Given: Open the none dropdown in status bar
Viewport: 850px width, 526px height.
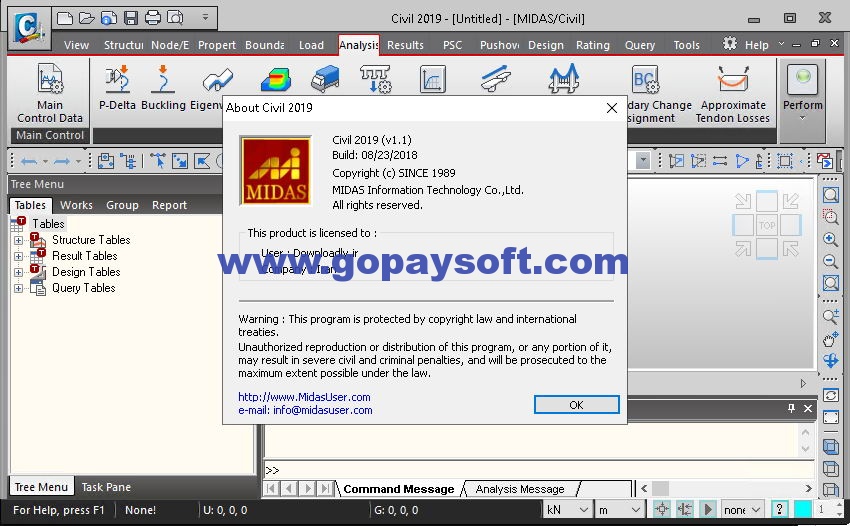Looking at the screenshot, I should (x=756, y=510).
